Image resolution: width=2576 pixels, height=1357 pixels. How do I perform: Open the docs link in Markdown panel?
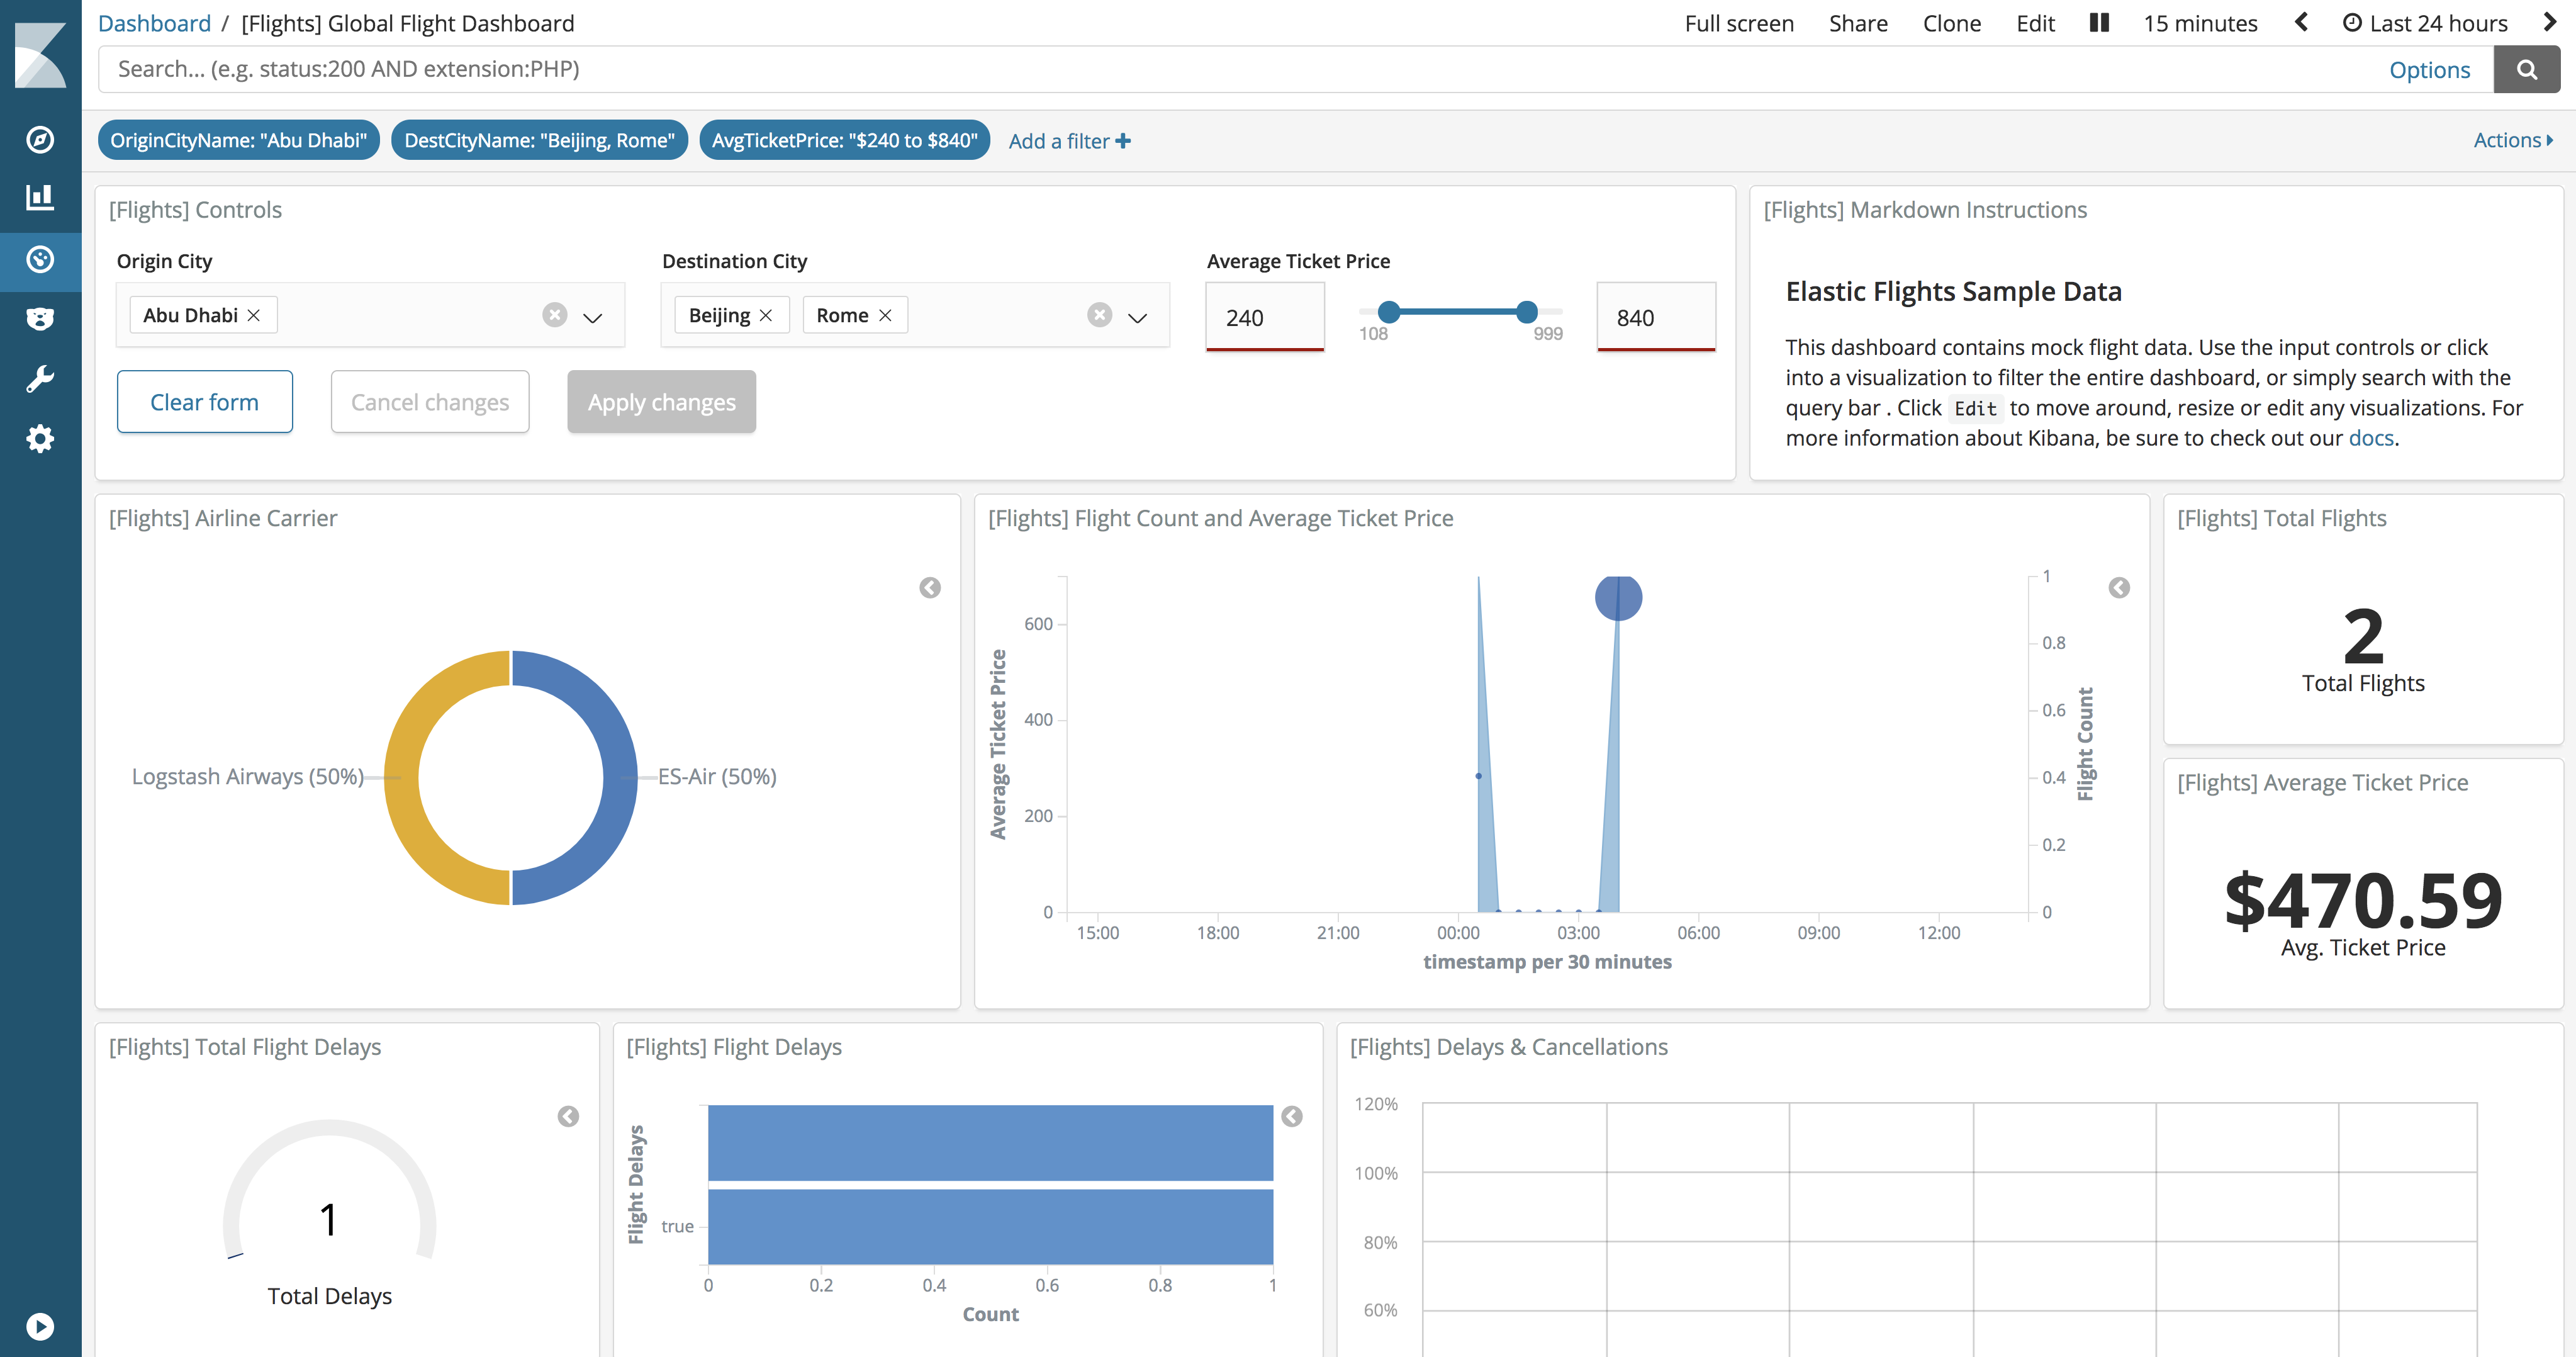tap(2371, 438)
